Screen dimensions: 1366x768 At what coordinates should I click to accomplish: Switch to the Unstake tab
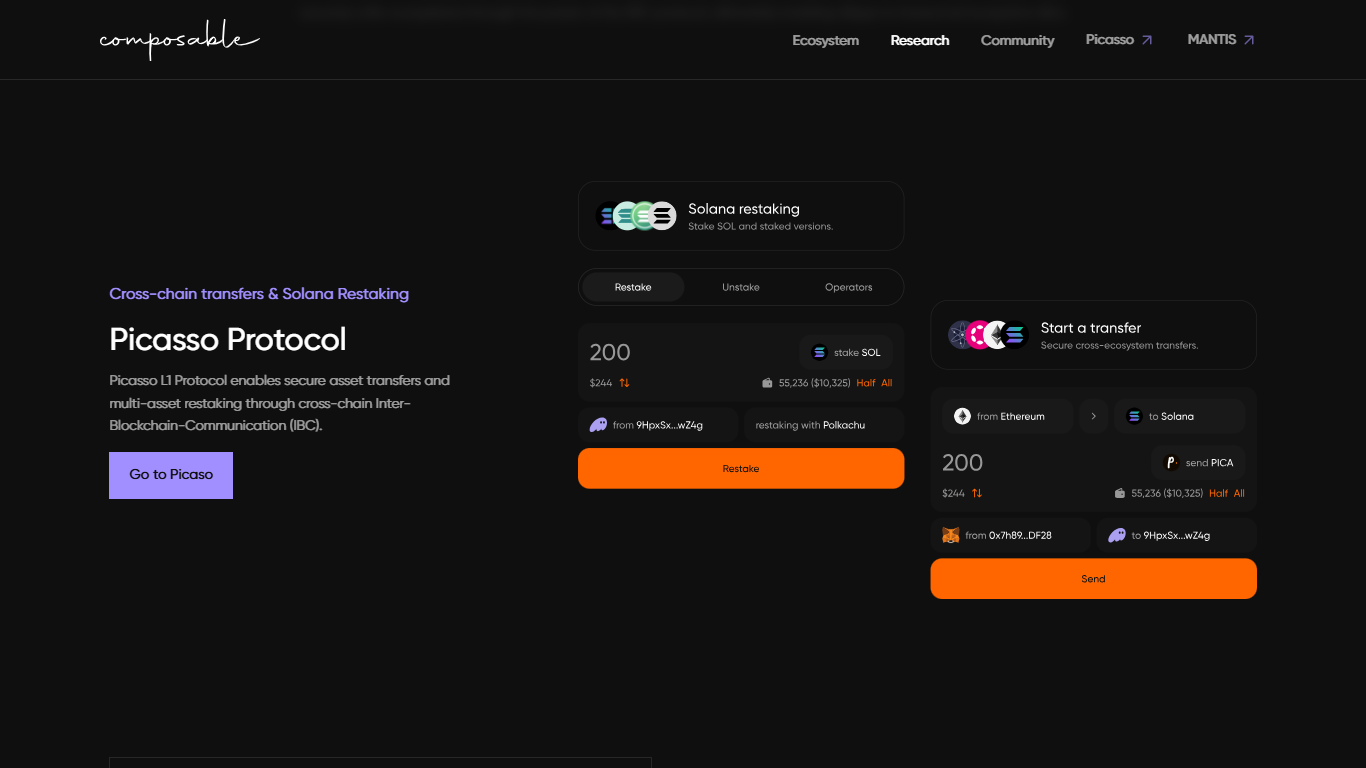coord(740,287)
